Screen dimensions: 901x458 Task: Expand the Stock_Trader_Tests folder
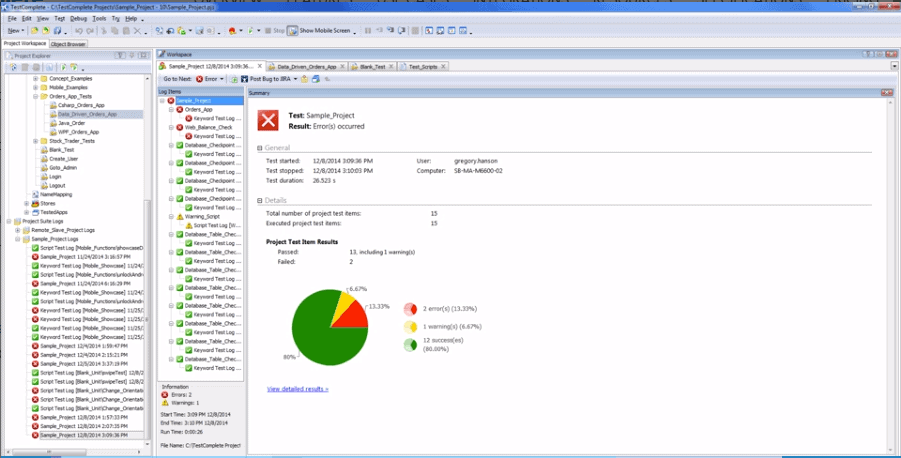(36, 141)
